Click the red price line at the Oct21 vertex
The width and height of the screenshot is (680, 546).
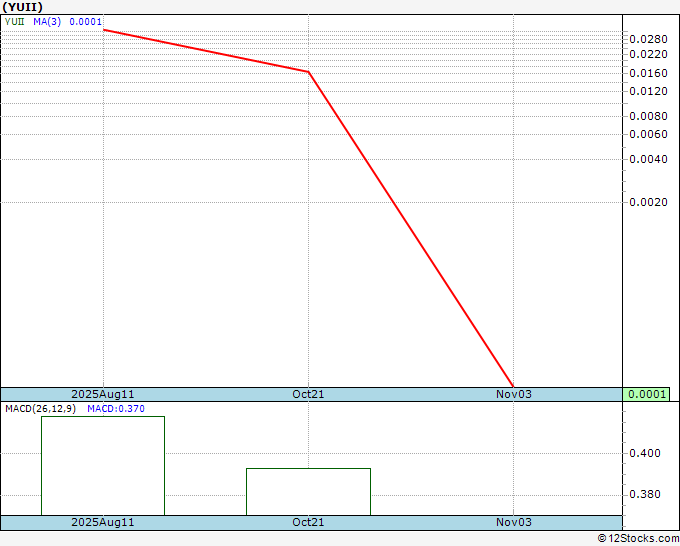308,72
